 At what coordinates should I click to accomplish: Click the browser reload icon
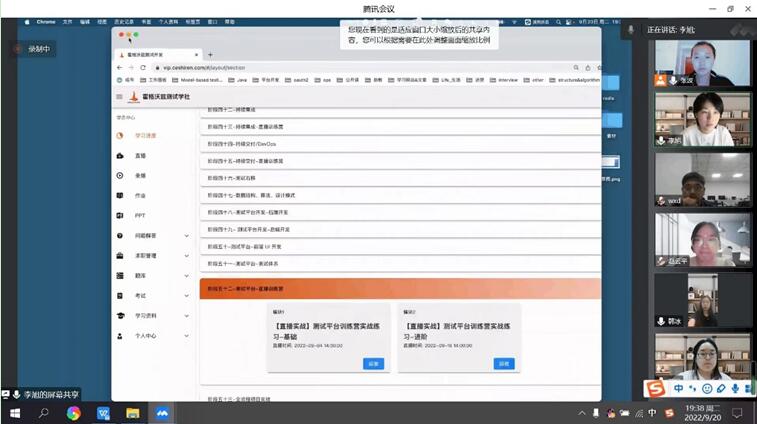(143, 67)
